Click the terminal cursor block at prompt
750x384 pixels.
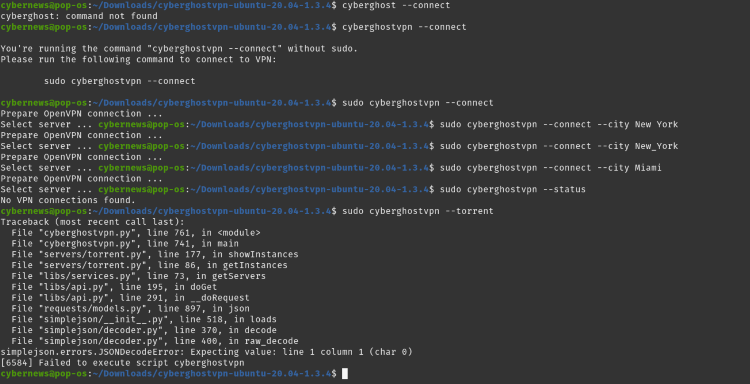(345, 373)
